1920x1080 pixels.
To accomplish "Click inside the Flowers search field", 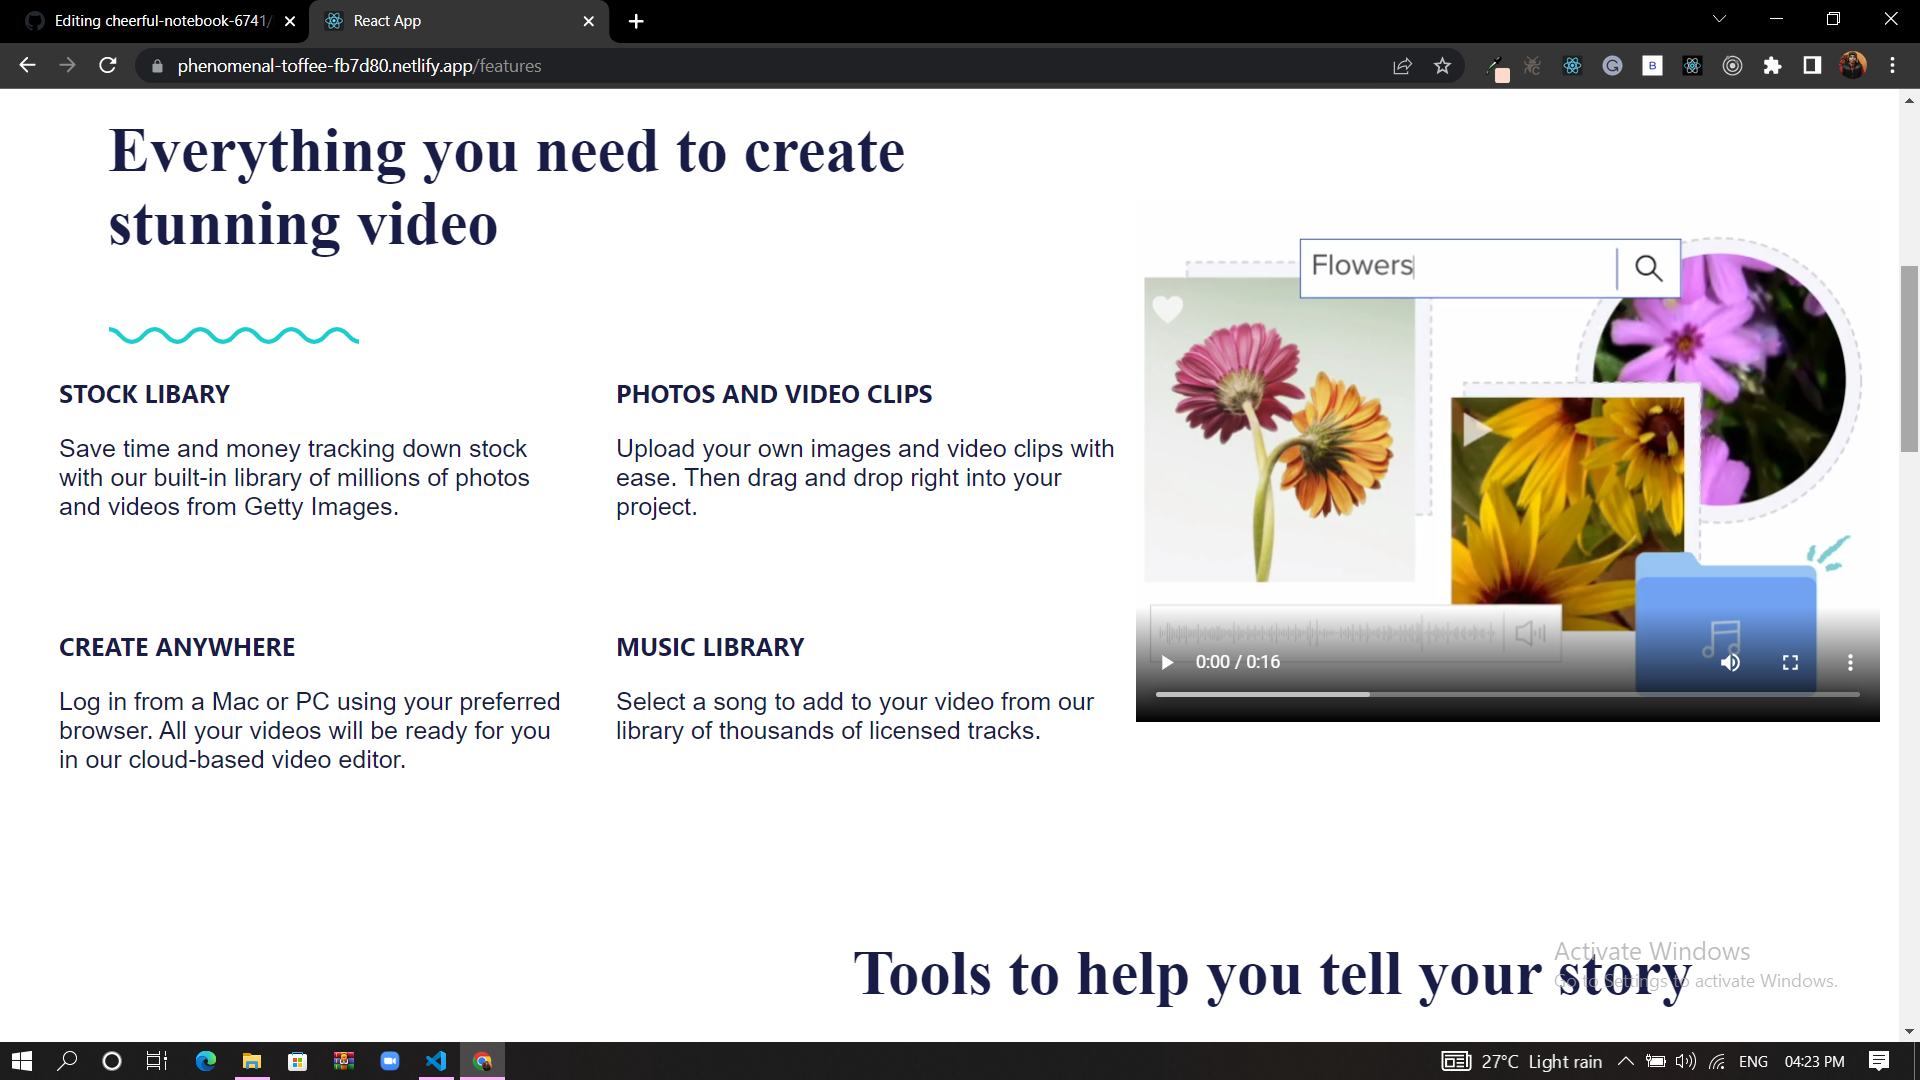I will [x=1450, y=266].
